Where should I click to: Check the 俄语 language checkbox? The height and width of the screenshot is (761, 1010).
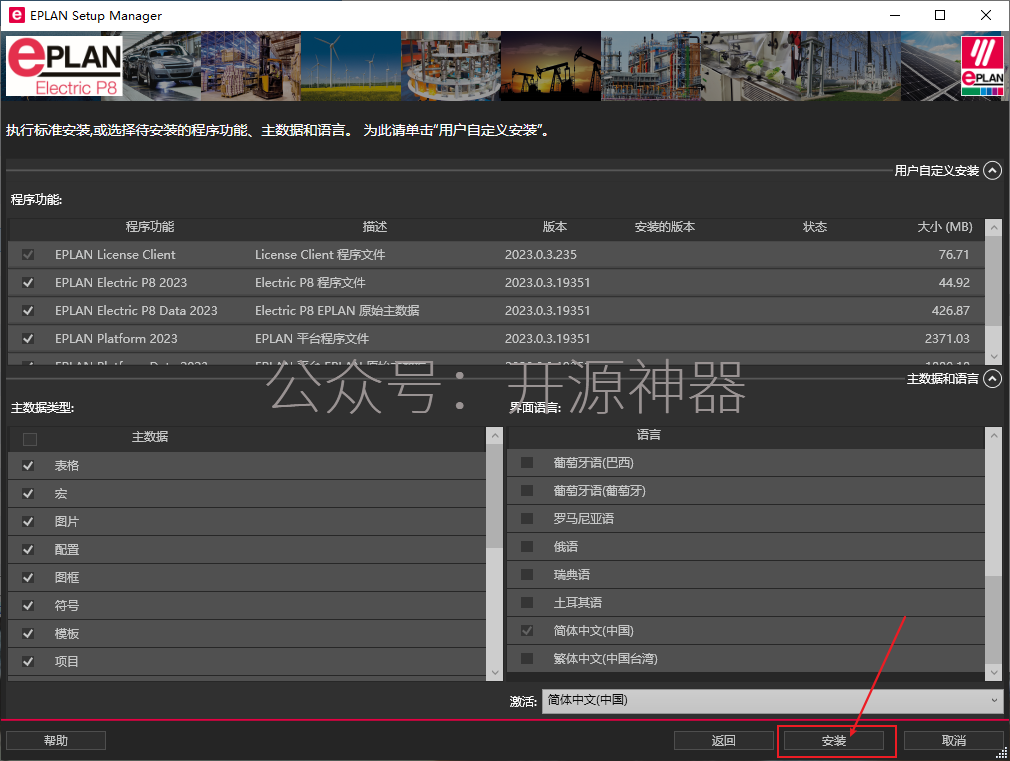pos(527,546)
